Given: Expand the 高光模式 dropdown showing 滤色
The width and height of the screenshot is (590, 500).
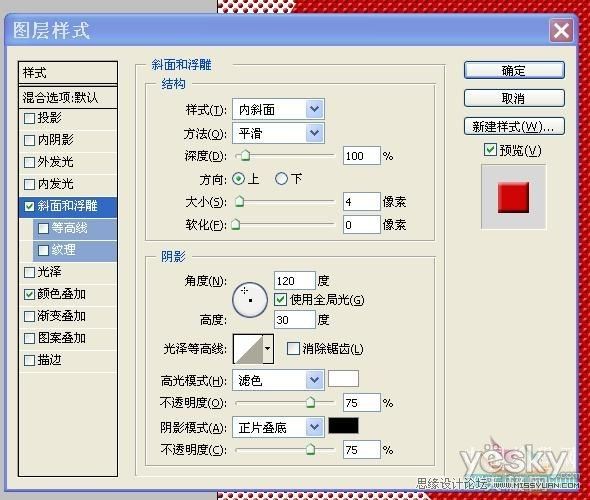Looking at the screenshot, I should 278,380.
